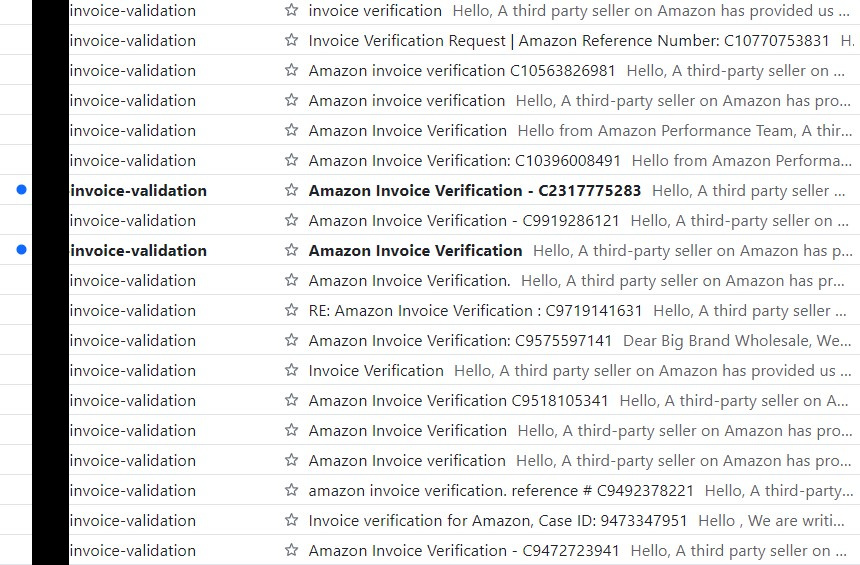This screenshot has height=565, width=860.
Task: Open the Amazon Invoice Verification - C2317775283 email
Action: pos(475,191)
